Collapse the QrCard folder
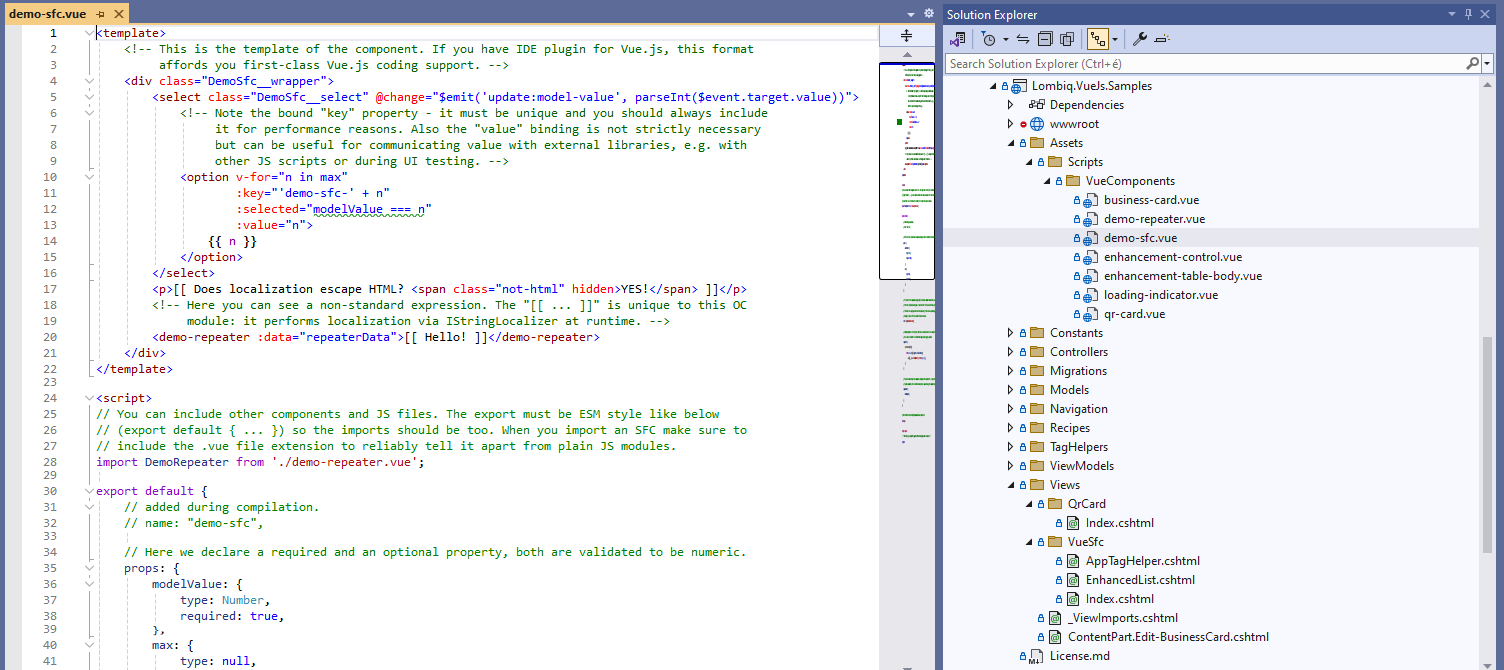Screen dimensions: 1504x670 [1028, 504]
